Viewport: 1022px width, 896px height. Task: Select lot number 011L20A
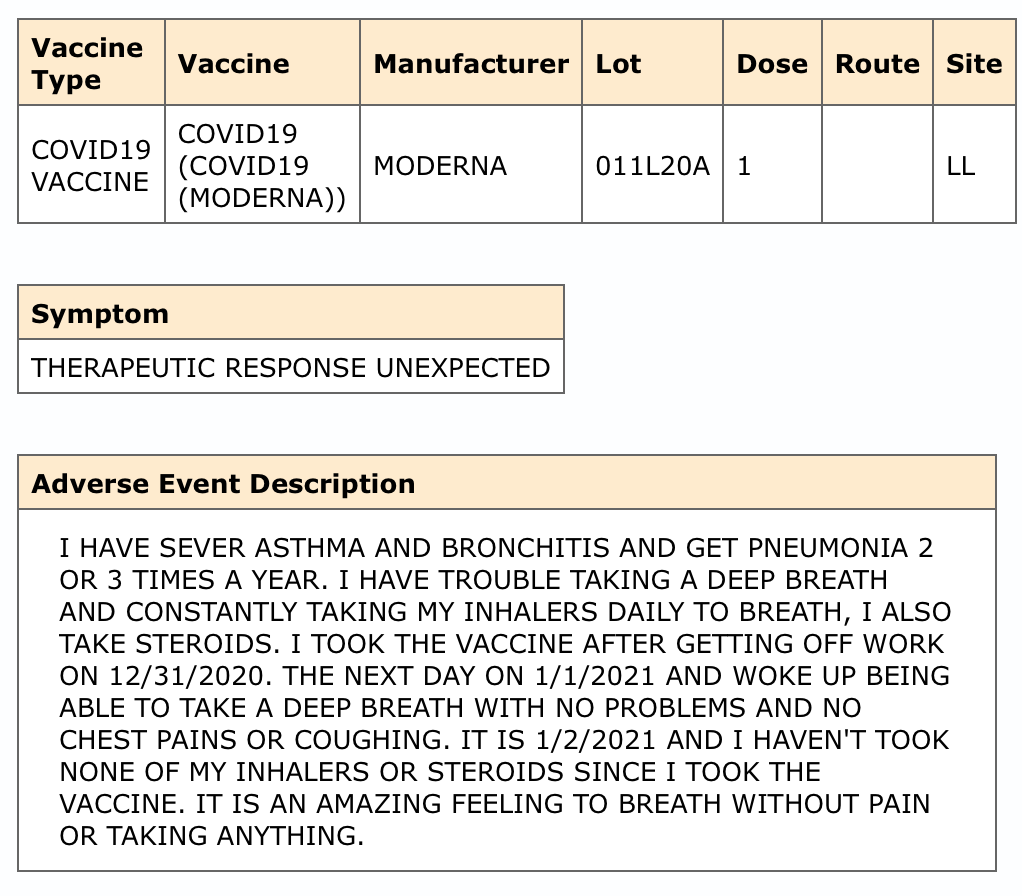coord(652,166)
